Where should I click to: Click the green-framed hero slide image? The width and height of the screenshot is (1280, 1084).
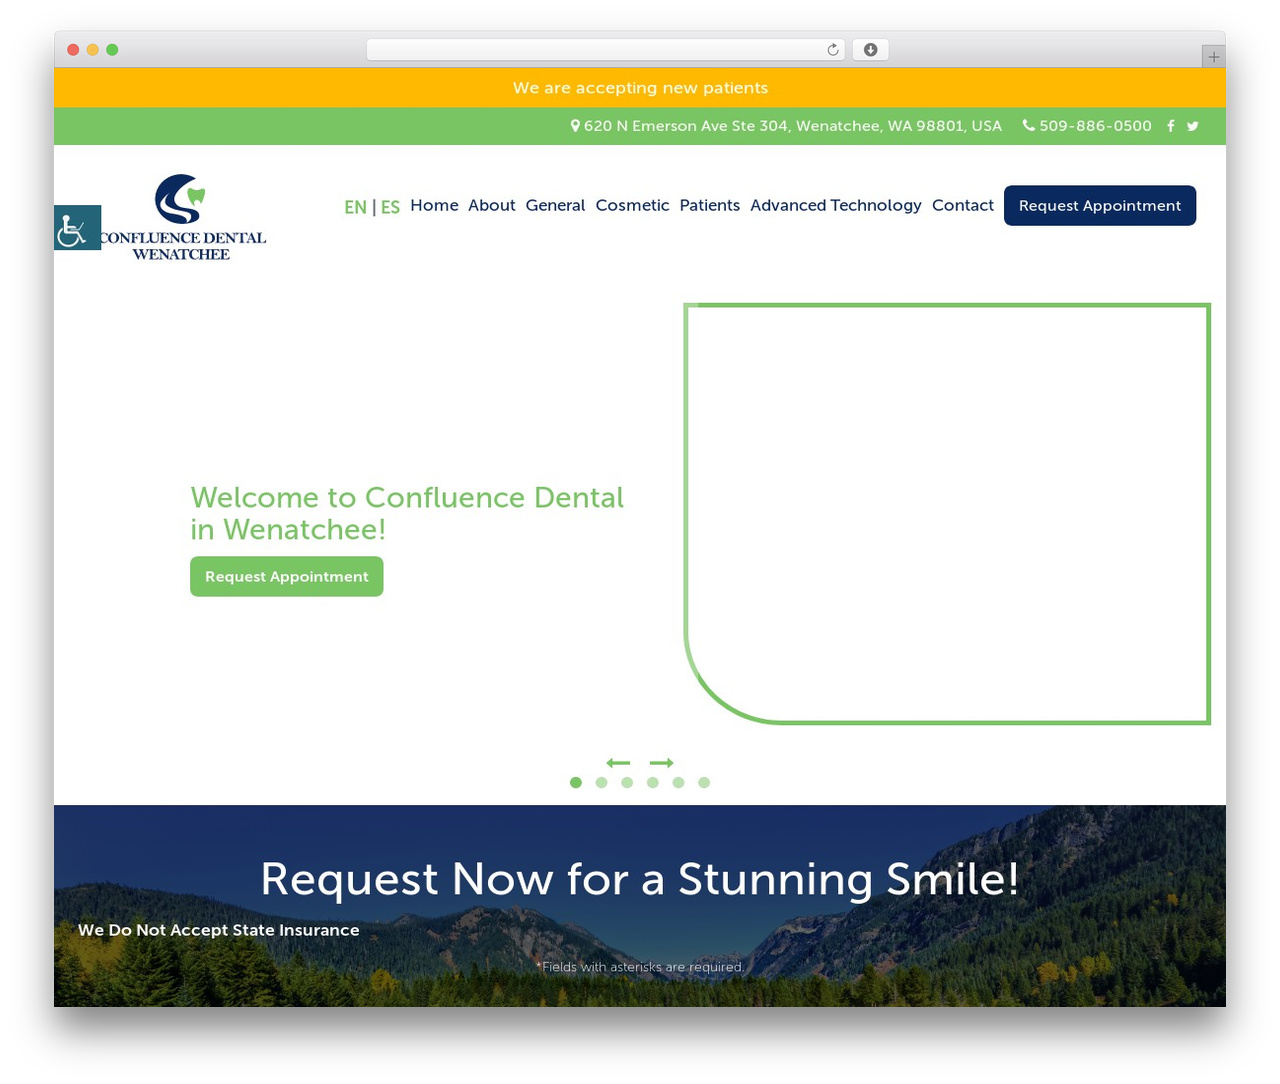click(947, 513)
